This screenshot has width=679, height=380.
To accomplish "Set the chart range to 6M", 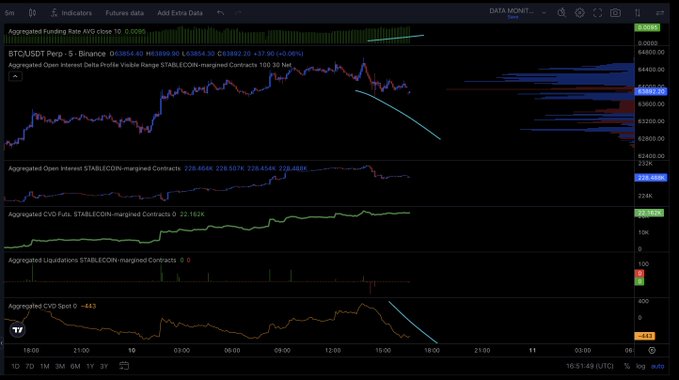I will (75, 366).
